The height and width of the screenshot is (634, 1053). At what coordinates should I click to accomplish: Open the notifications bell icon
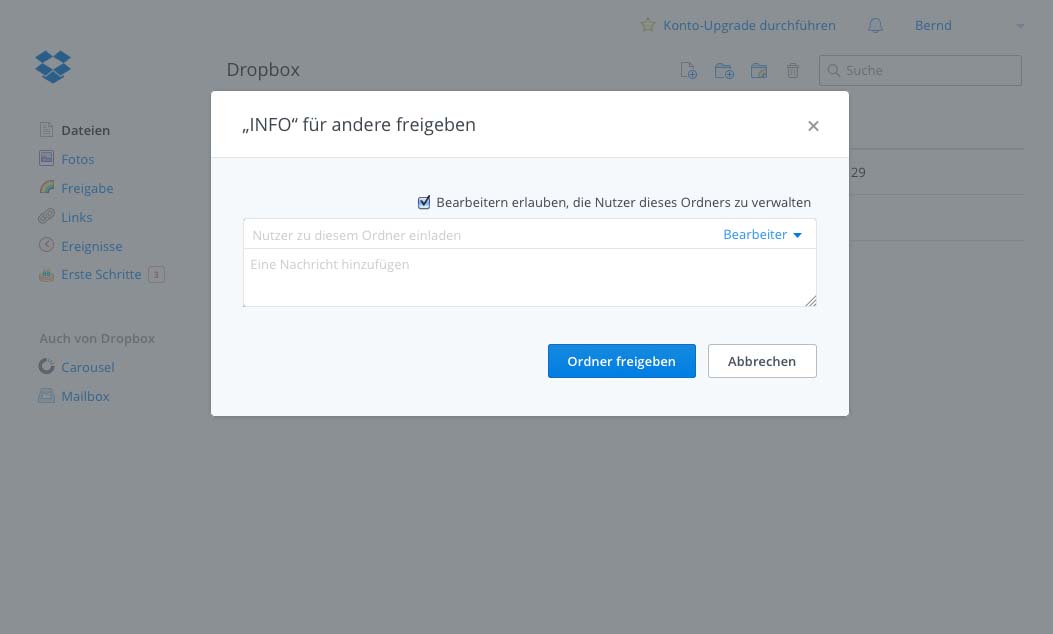pyautogui.click(x=875, y=26)
